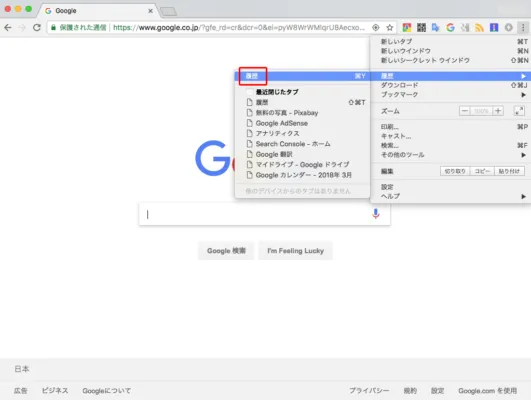Click the Google 検索 button

coord(226,251)
